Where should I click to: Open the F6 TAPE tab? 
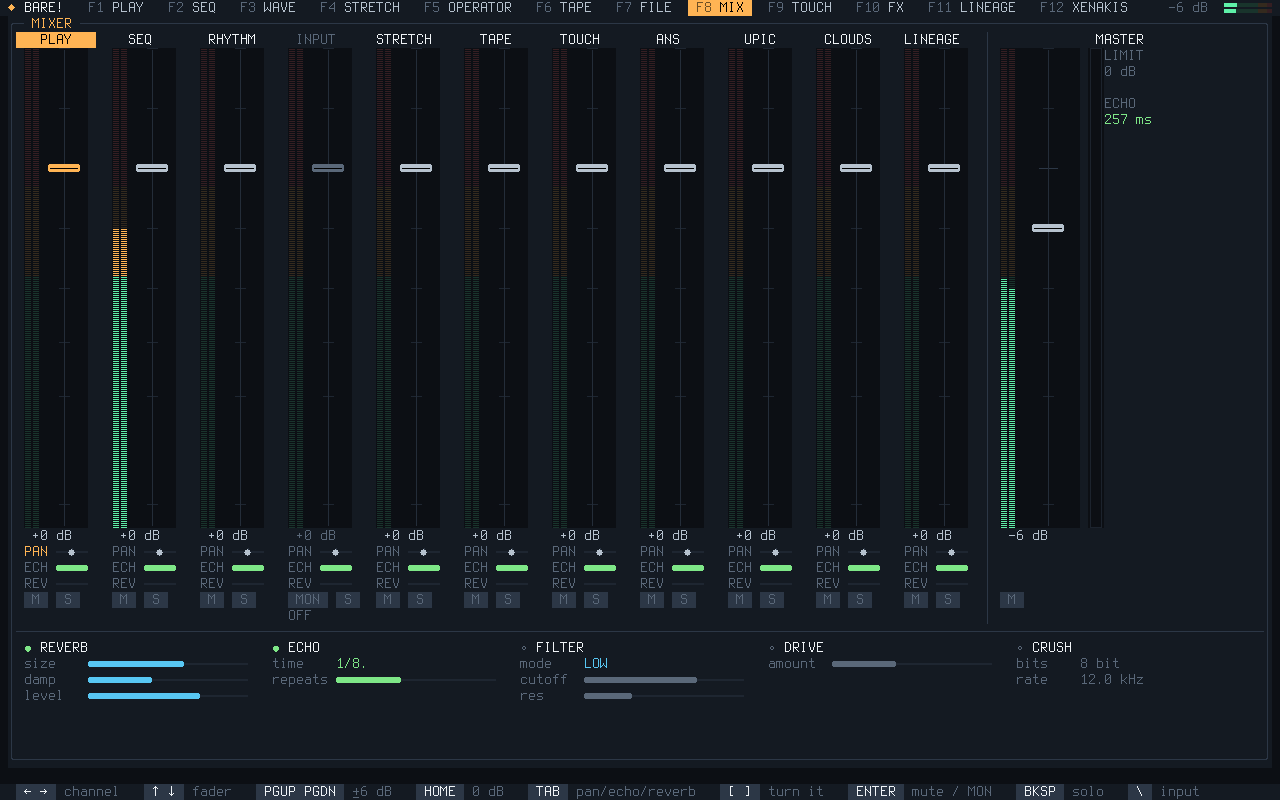564,8
